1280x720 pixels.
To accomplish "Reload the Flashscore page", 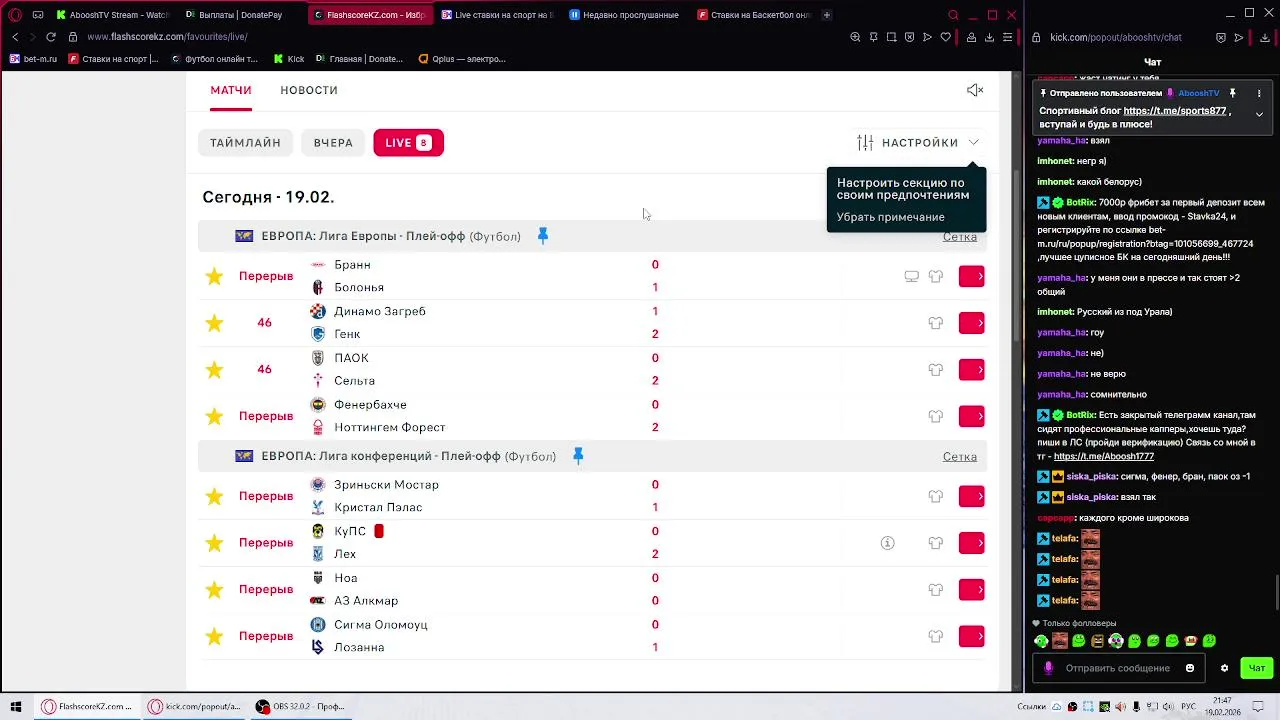I will [50, 37].
